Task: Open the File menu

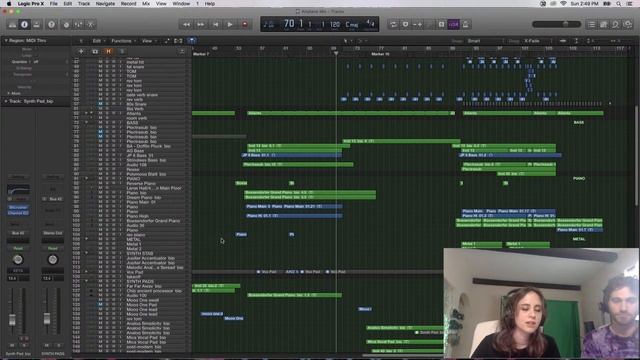Action: [x=53, y=4]
